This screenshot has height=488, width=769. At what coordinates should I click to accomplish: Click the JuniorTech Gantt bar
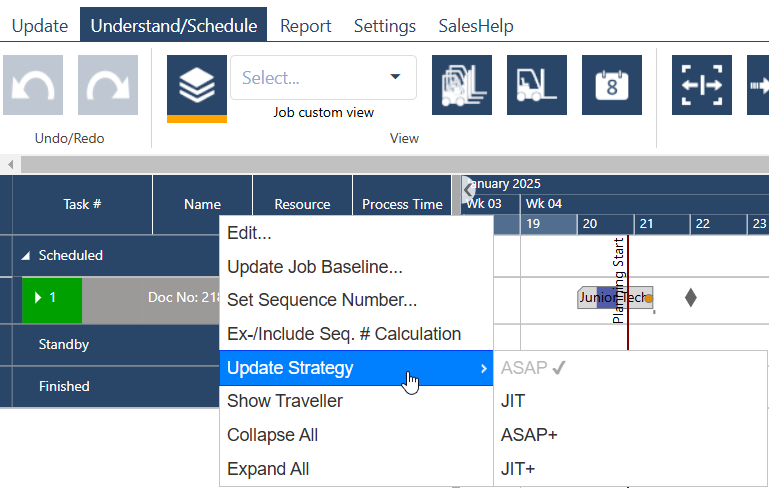point(615,298)
